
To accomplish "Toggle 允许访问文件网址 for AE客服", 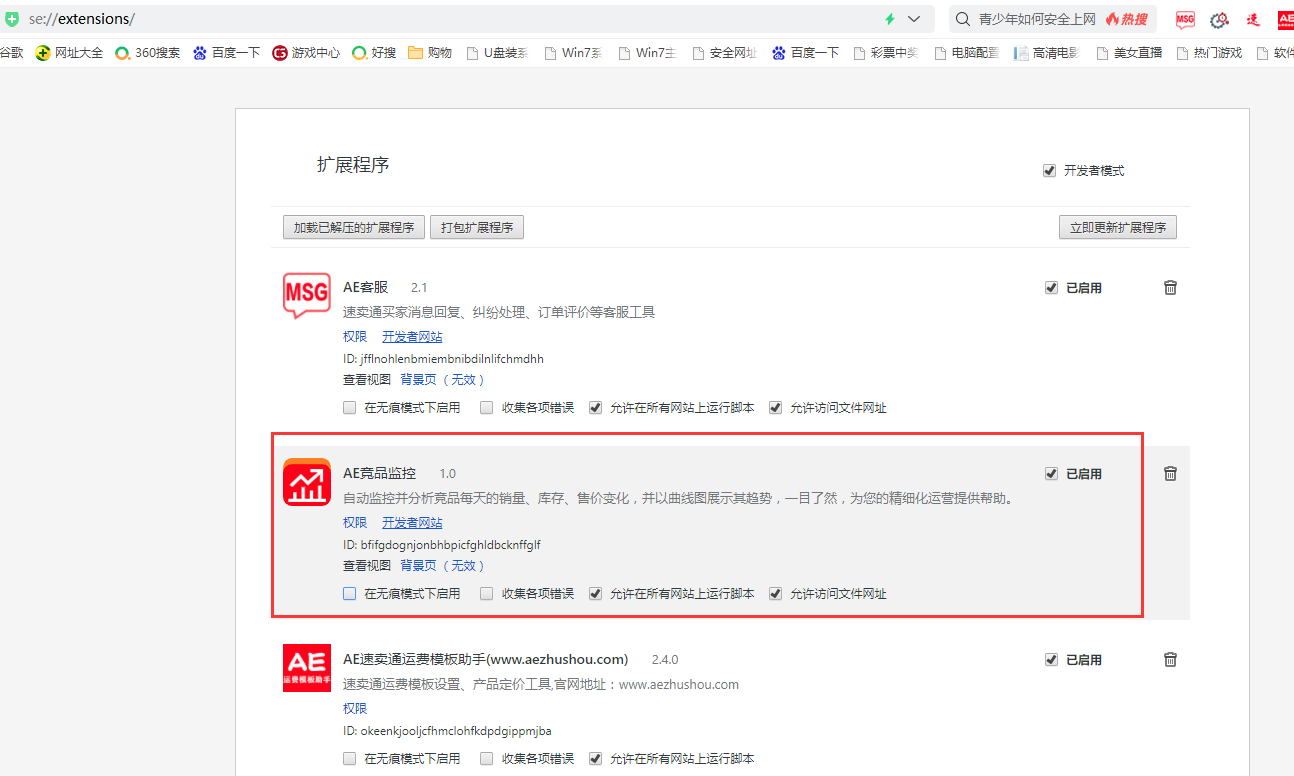I will tap(775, 408).
